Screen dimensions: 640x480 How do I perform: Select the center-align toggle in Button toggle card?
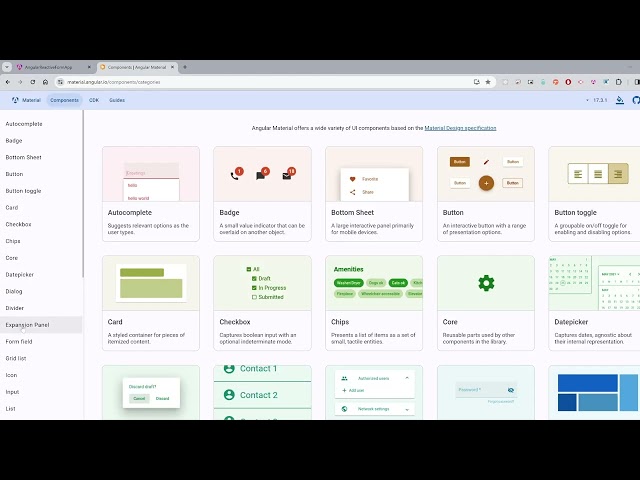pyautogui.click(x=598, y=174)
